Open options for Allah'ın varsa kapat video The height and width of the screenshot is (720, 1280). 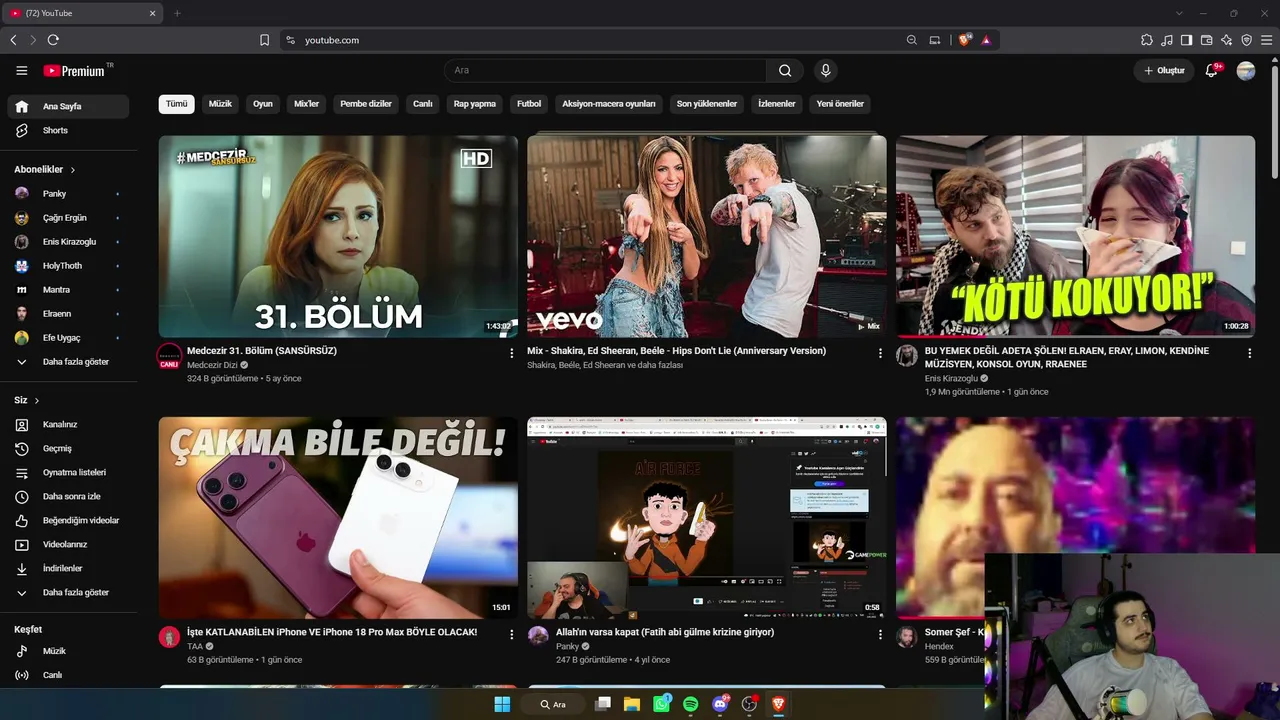[880, 634]
